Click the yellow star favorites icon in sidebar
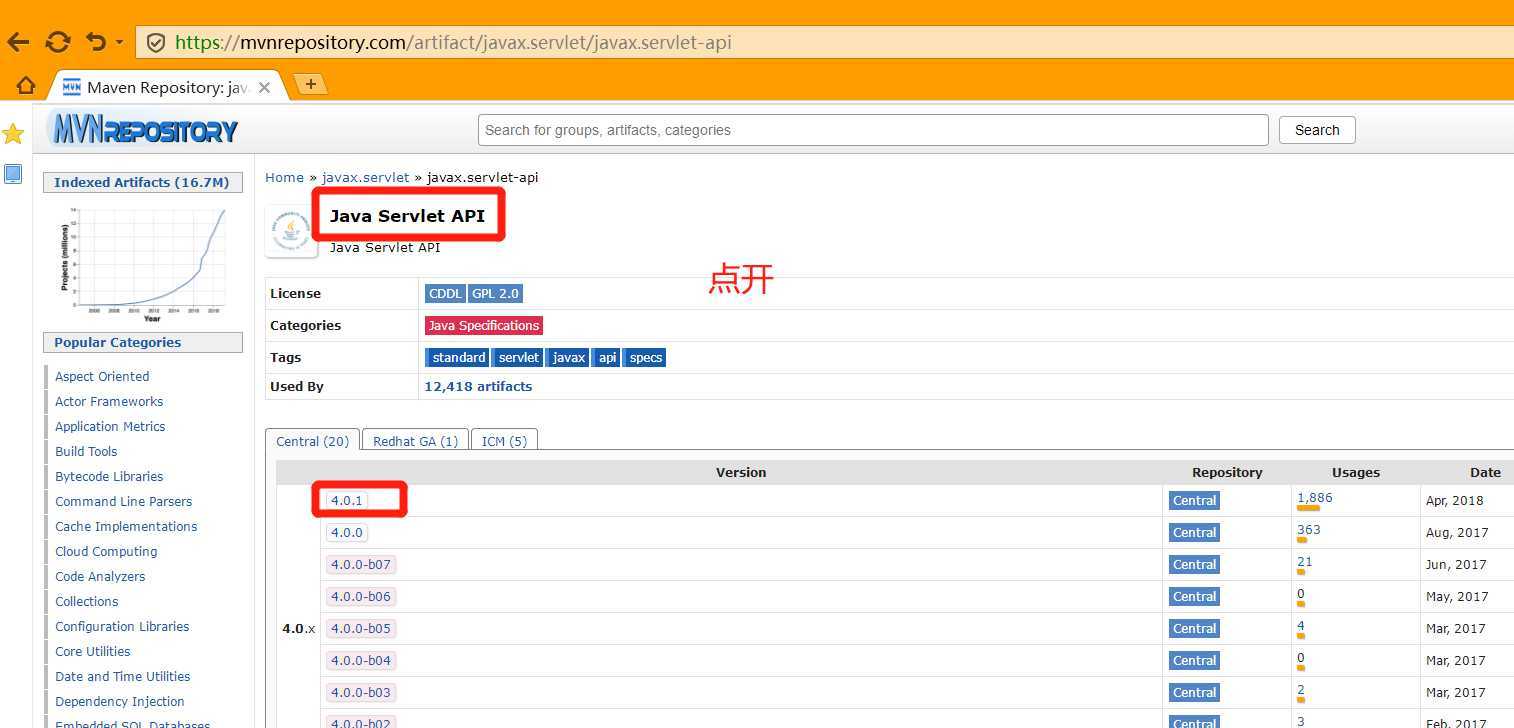This screenshot has height=728, width=1514. coord(13,134)
